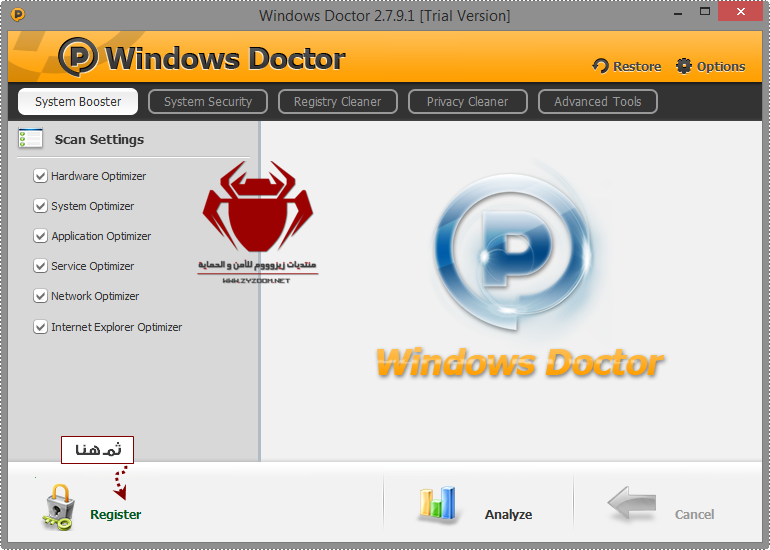Close the Windows Doctor window
This screenshot has width=770, height=550.
coord(741,11)
